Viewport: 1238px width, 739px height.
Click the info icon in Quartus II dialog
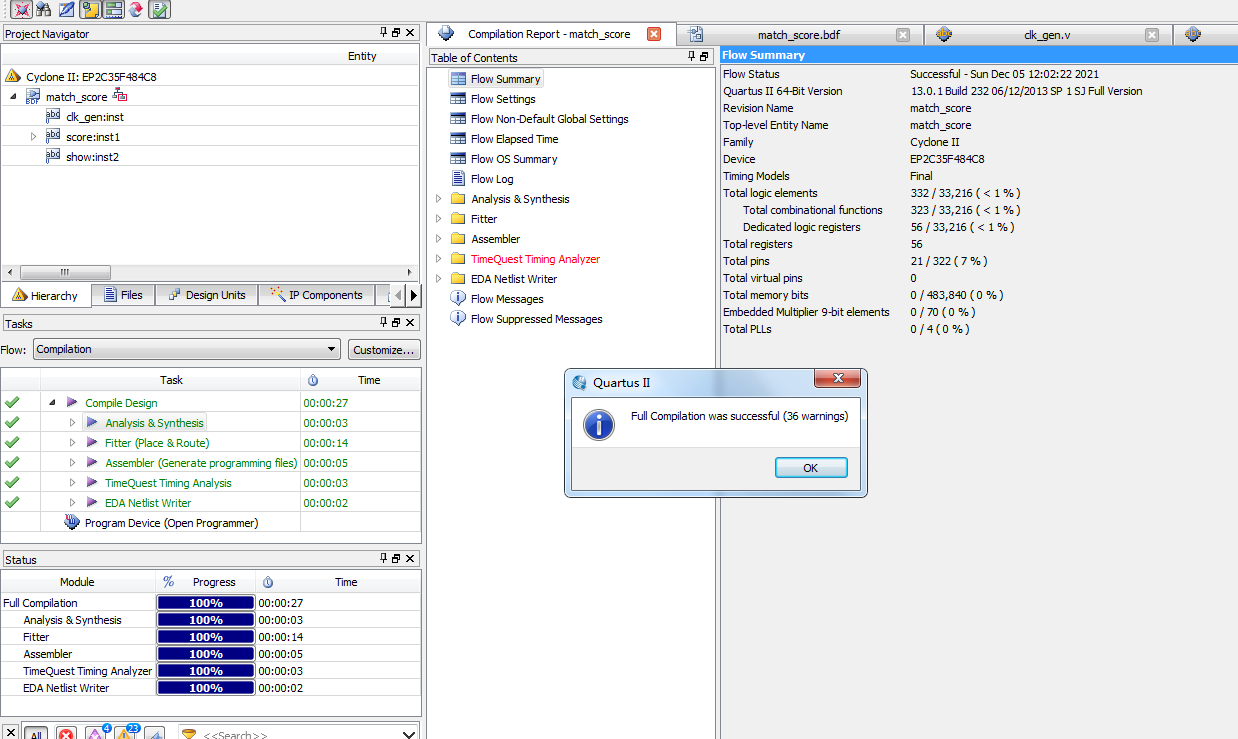(598, 424)
